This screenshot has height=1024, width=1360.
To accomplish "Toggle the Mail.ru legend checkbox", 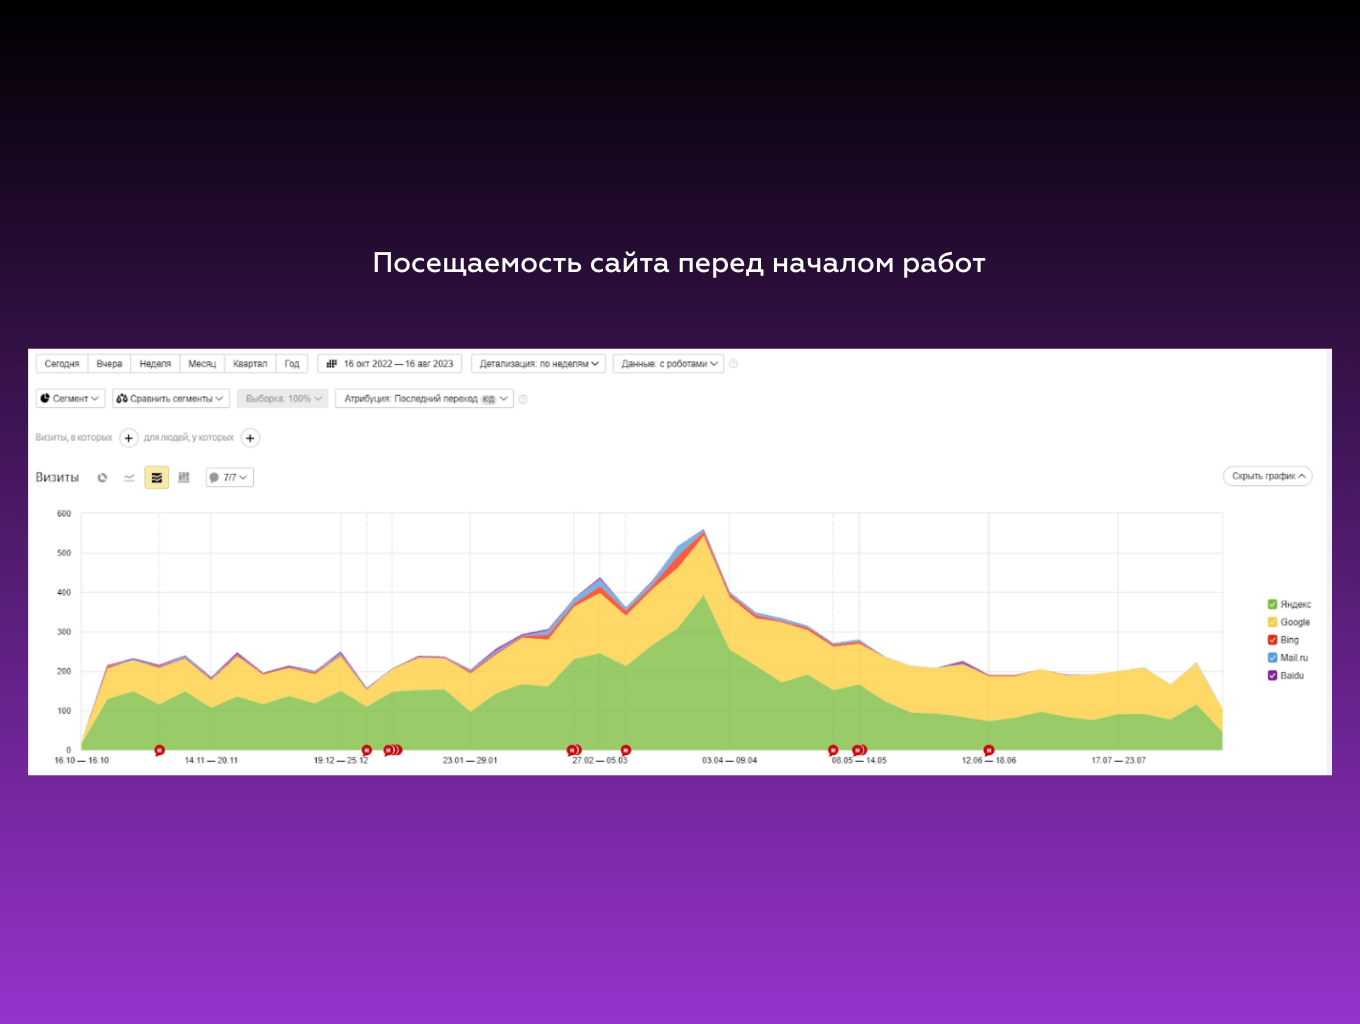I will [1272, 658].
